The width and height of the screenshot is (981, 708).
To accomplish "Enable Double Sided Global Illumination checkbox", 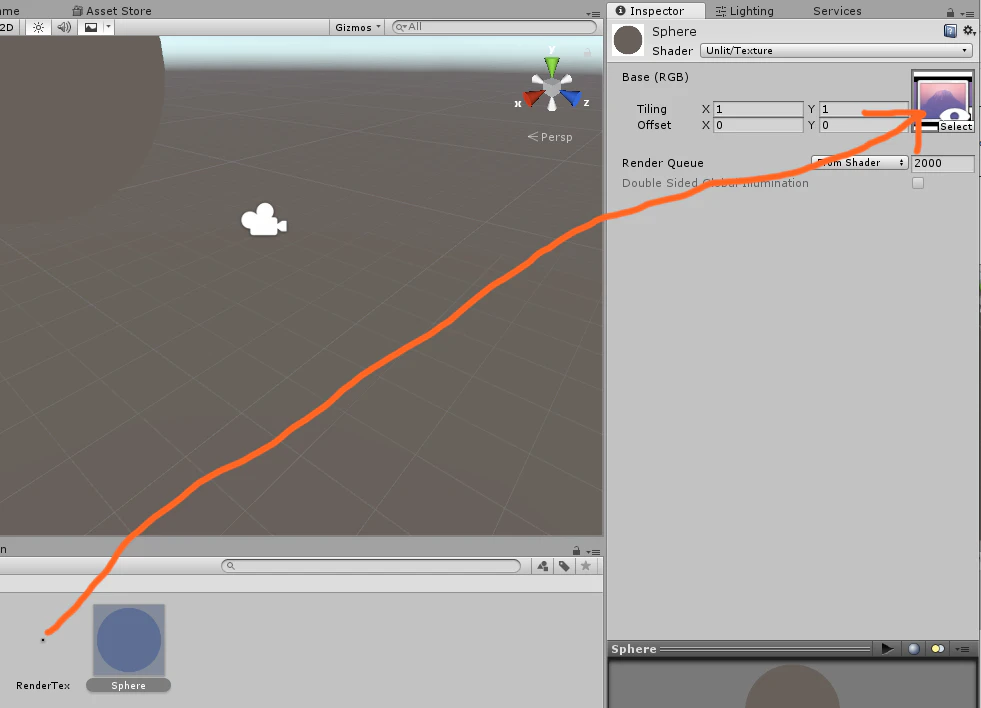I will coord(918,183).
